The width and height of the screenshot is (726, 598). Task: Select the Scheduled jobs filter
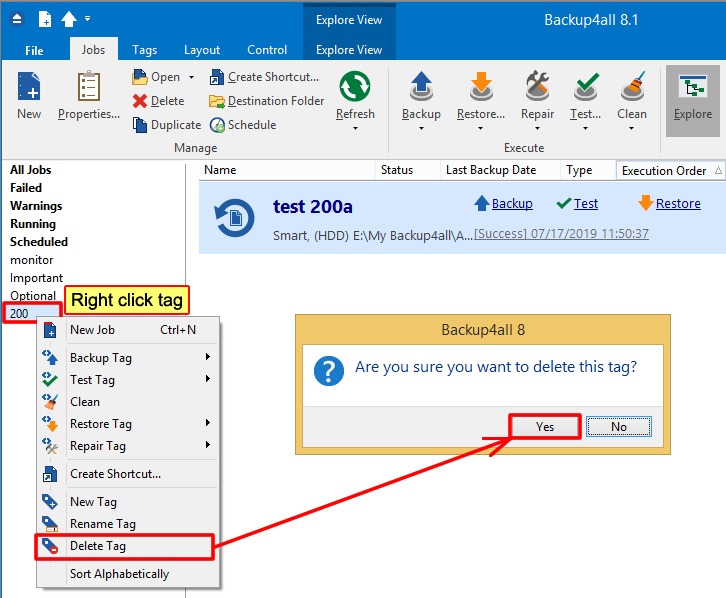pos(39,242)
